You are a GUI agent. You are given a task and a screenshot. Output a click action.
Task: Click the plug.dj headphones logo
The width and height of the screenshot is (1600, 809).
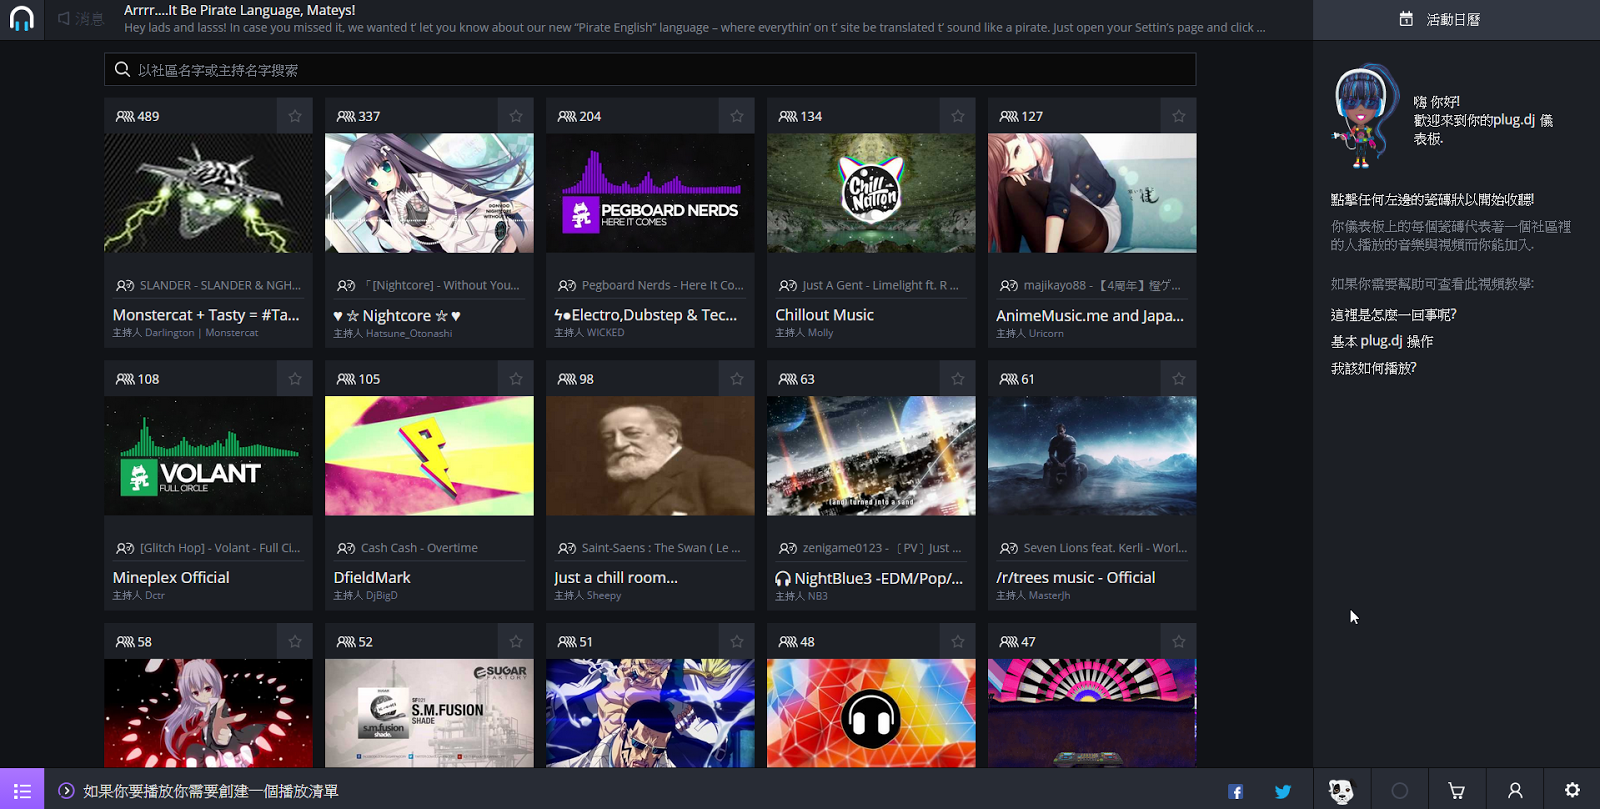(x=21, y=19)
